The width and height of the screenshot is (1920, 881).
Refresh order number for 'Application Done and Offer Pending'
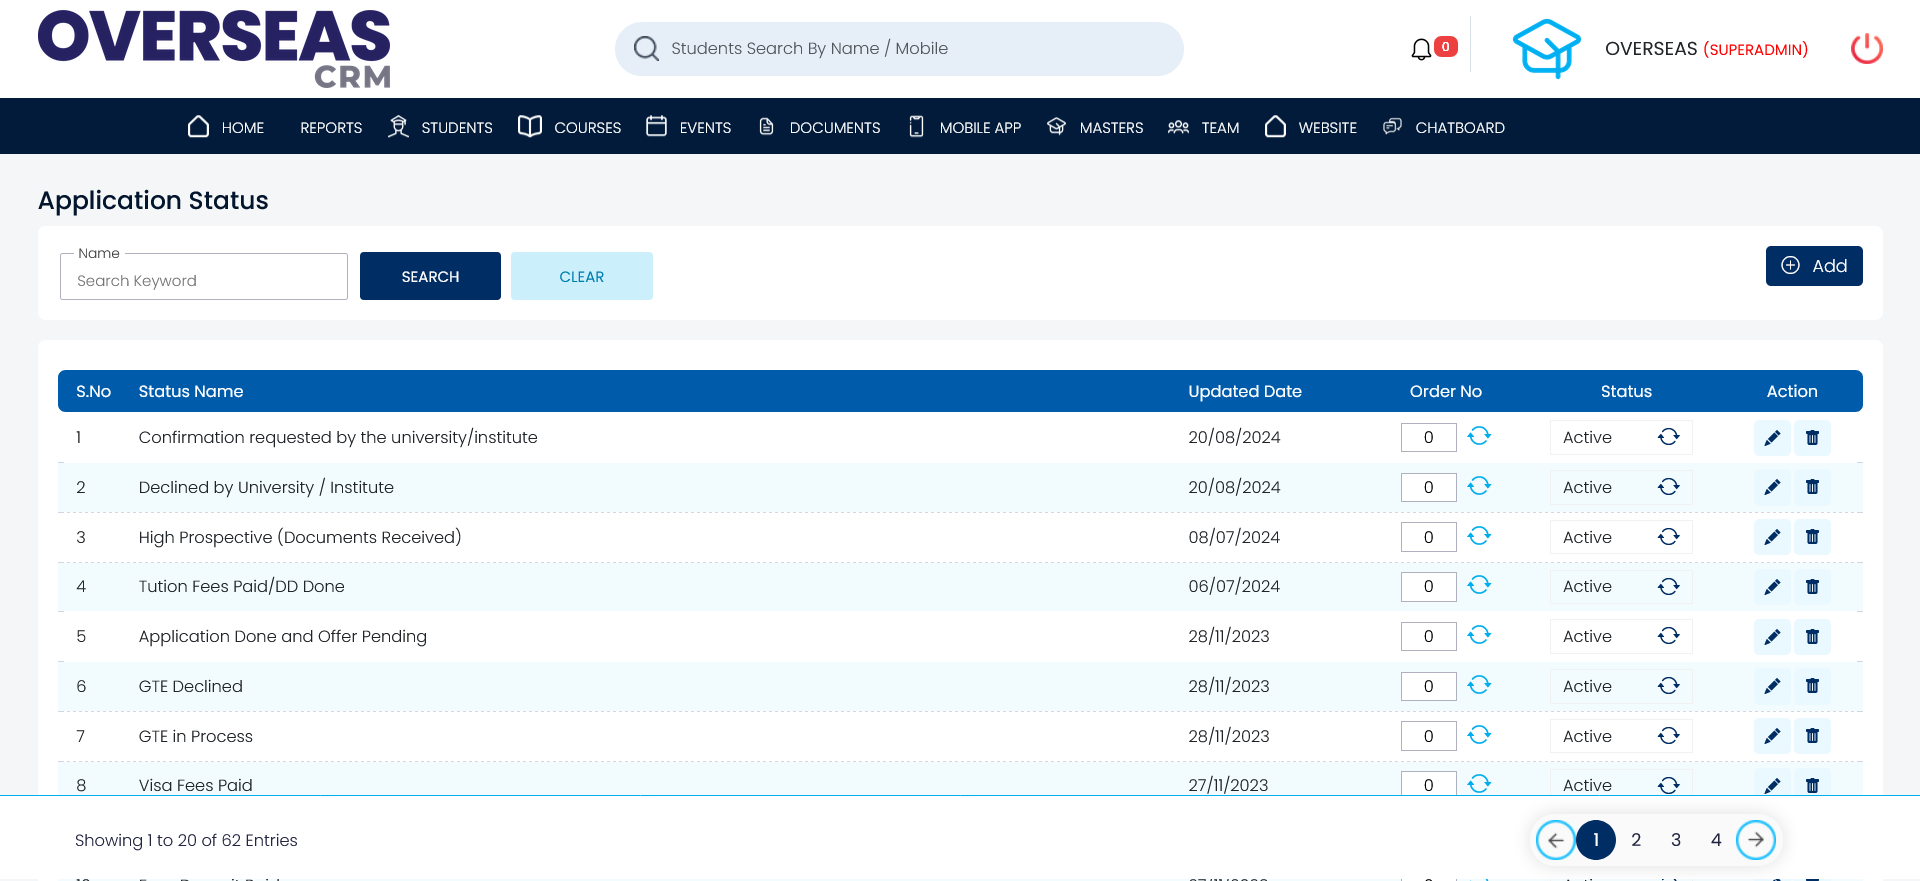click(x=1479, y=636)
